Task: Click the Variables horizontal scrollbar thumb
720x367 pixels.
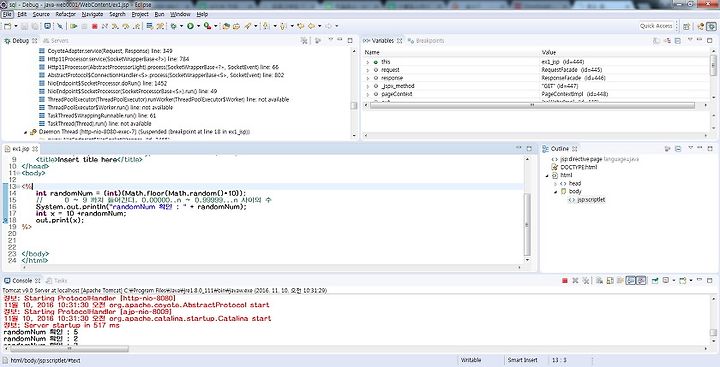Action: point(532,105)
